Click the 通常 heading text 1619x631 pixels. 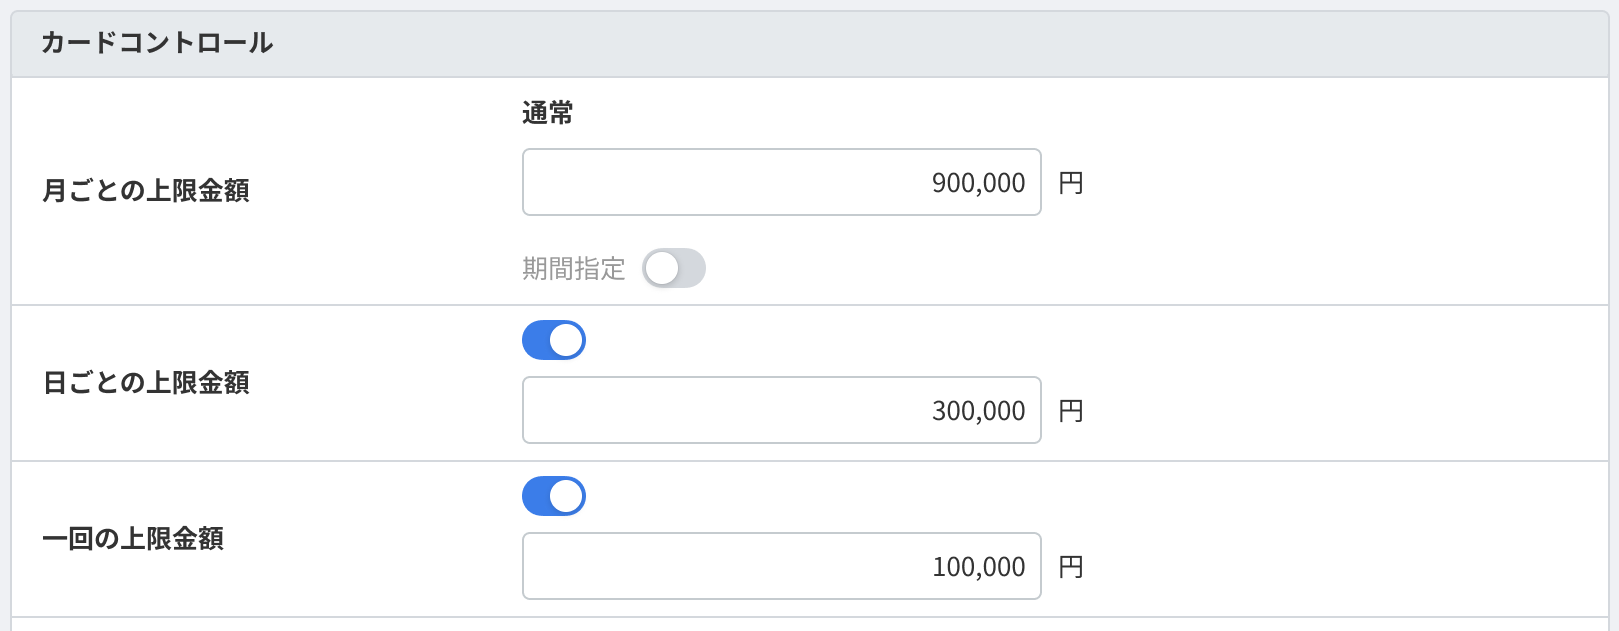[547, 113]
